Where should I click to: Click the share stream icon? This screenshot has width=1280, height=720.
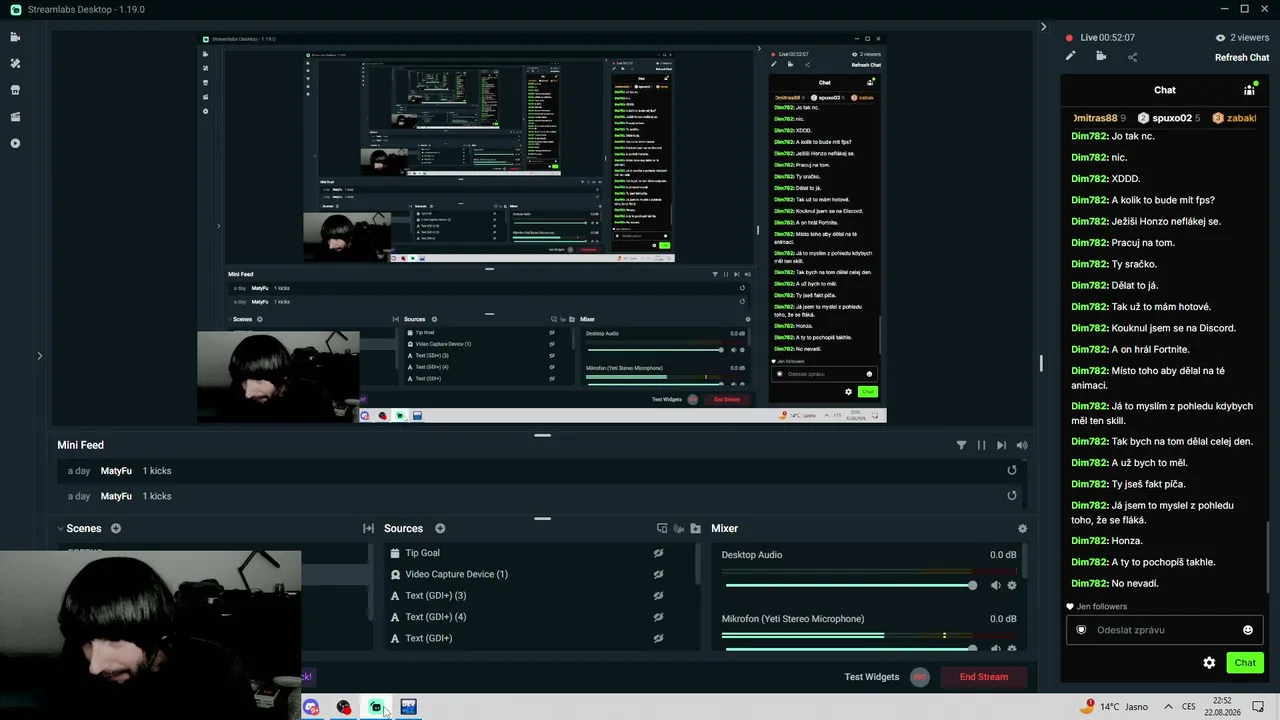pyautogui.click(x=1132, y=57)
